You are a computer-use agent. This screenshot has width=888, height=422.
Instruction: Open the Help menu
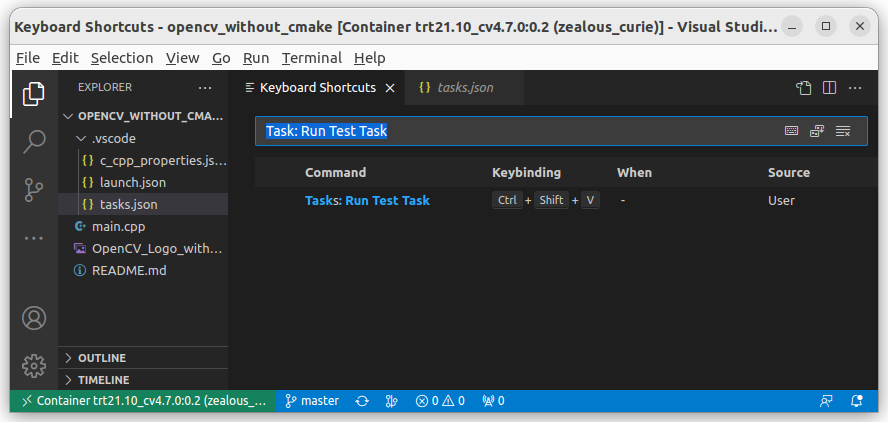[369, 58]
